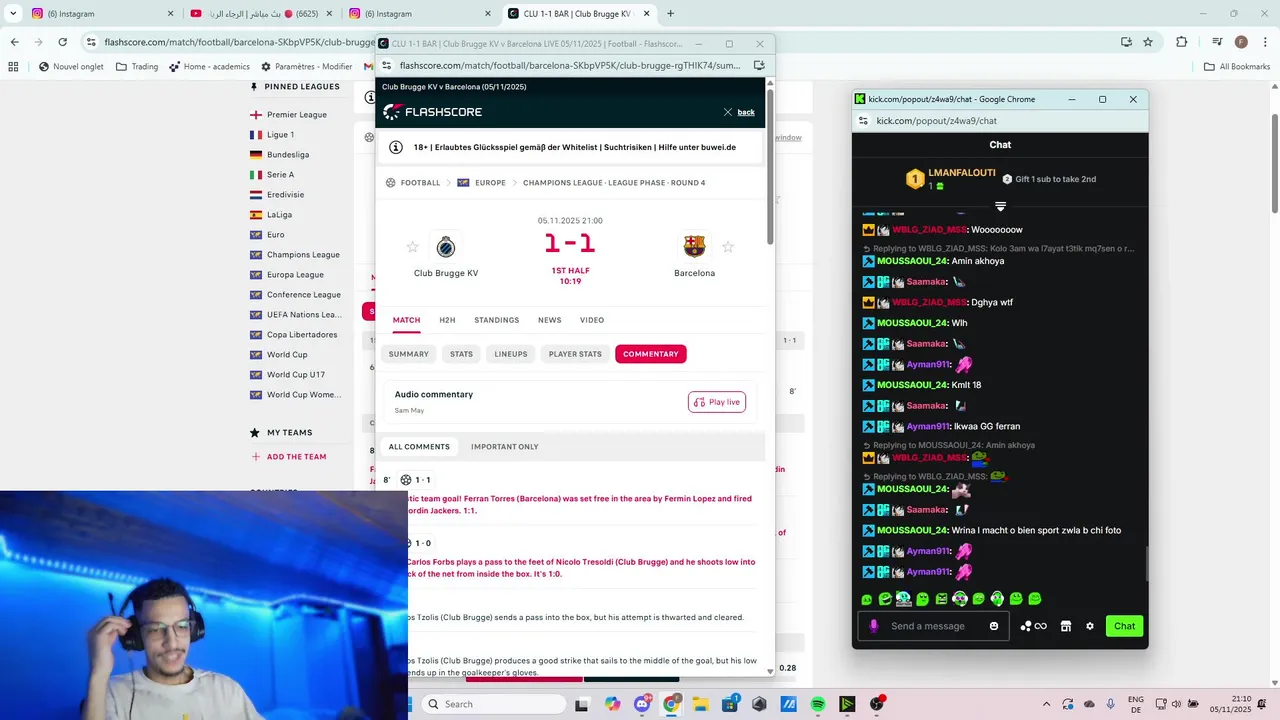This screenshot has height=720, width=1280.
Task: Click the popup window's address bar URL
Action: (570, 65)
